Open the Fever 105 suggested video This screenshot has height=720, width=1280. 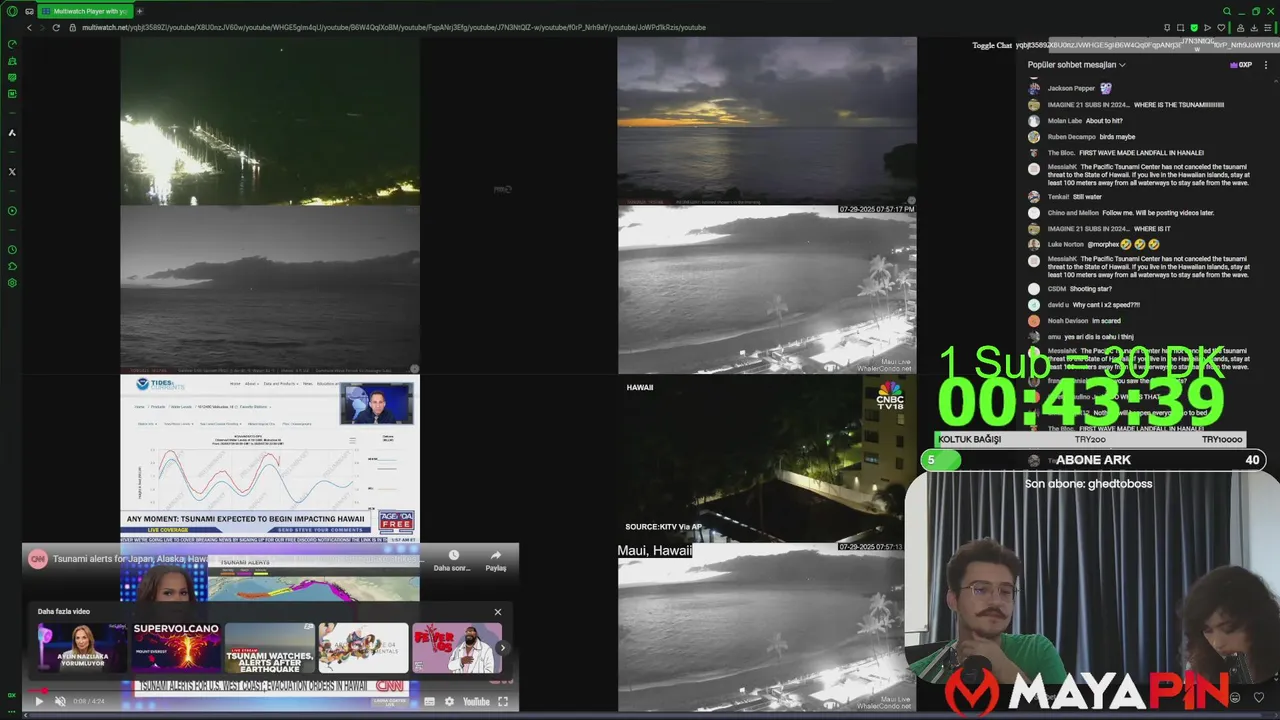click(457, 647)
